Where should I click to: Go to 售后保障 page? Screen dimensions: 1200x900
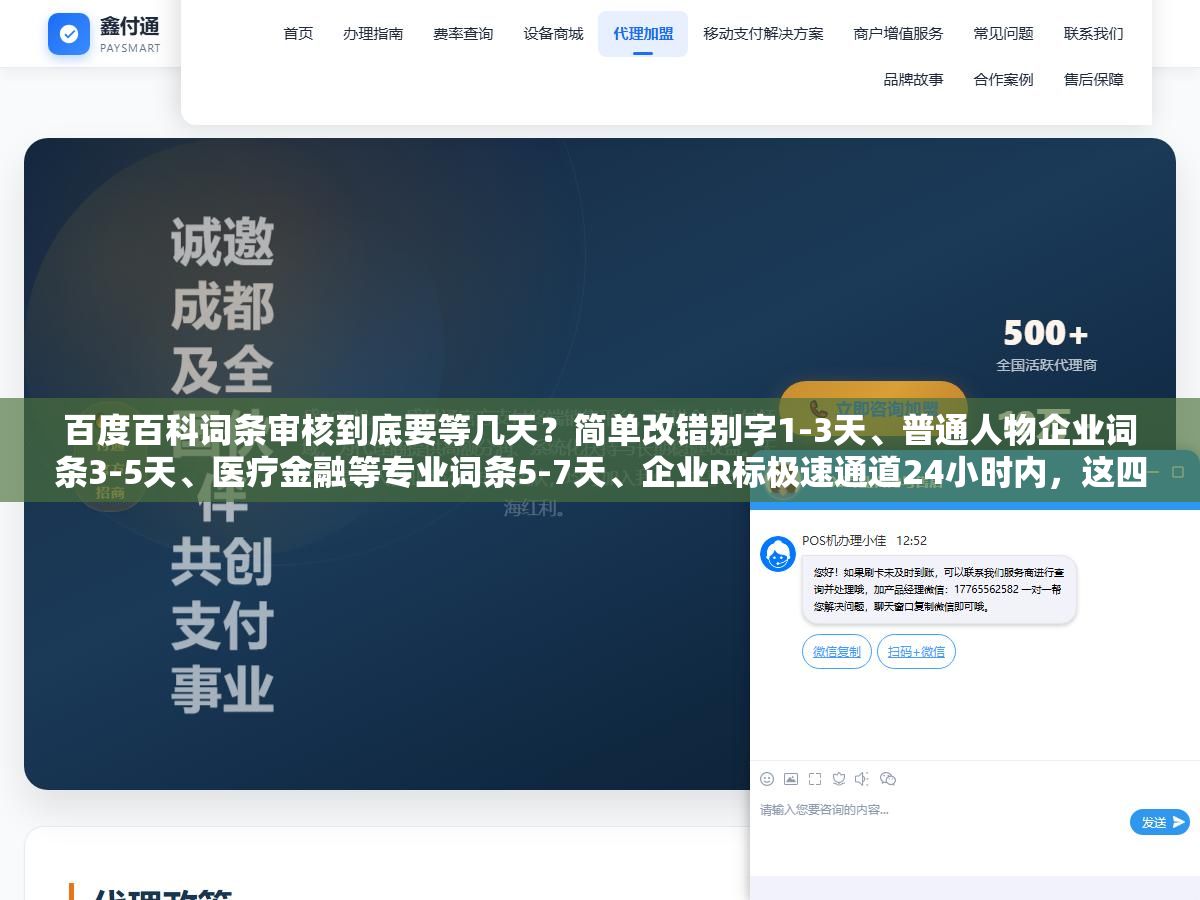point(1093,79)
